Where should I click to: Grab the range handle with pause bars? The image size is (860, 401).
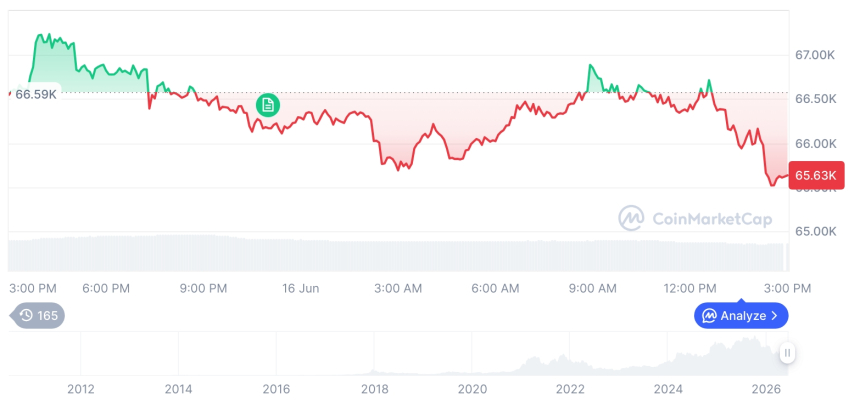coord(788,353)
